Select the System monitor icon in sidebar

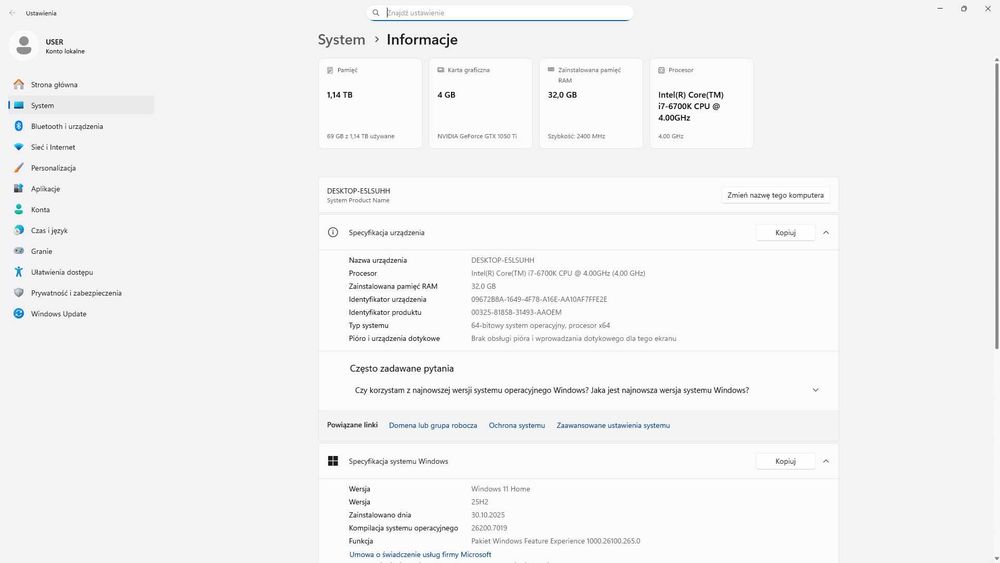pyautogui.click(x=18, y=105)
